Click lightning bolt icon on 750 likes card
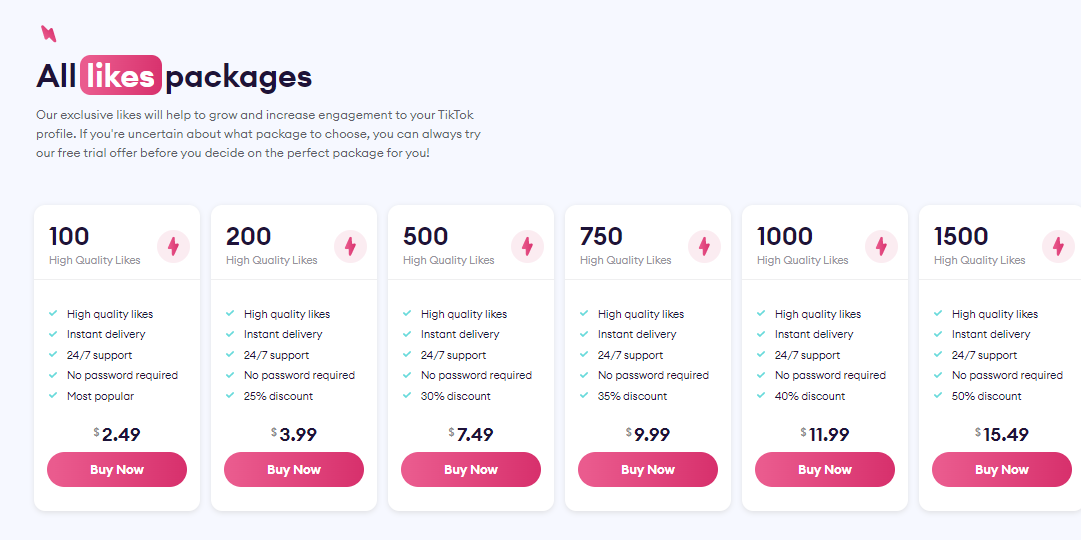This screenshot has width=1081, height=540. pyautogui.click(x=705, y=246)
